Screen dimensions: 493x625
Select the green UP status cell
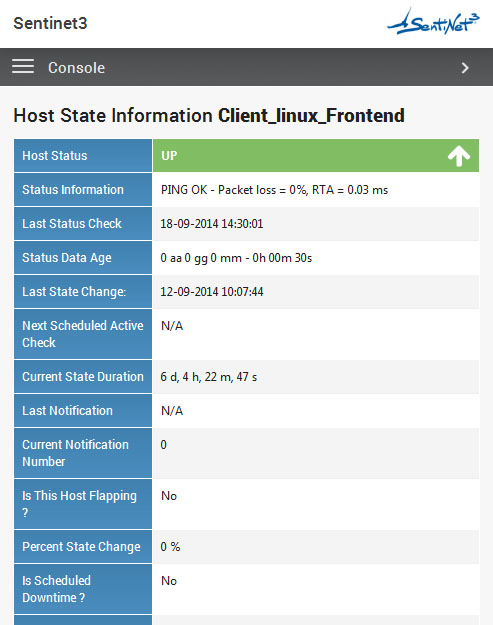click(x=316, y=155)
